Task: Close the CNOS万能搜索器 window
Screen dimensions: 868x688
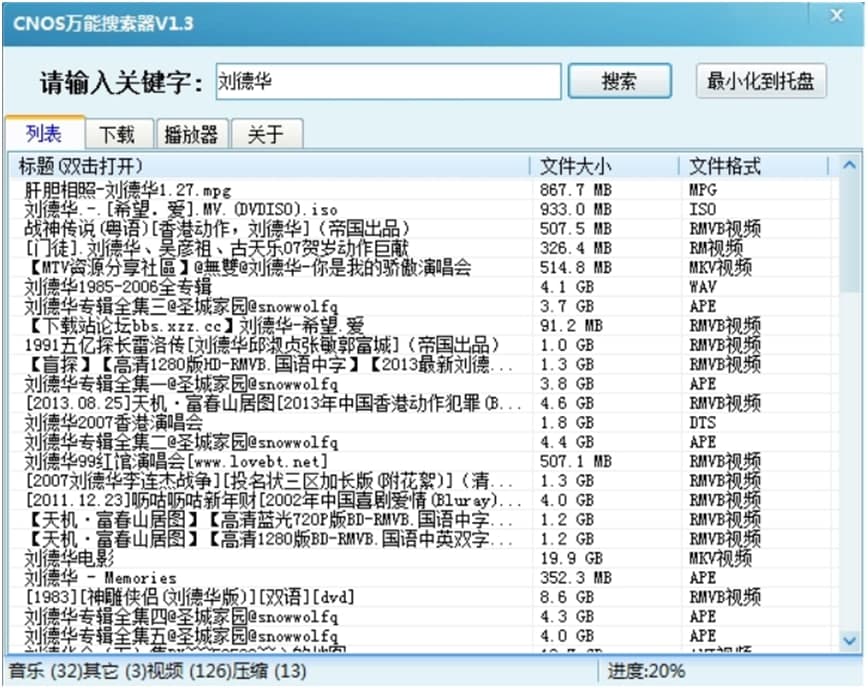Action: coord(837,15)
